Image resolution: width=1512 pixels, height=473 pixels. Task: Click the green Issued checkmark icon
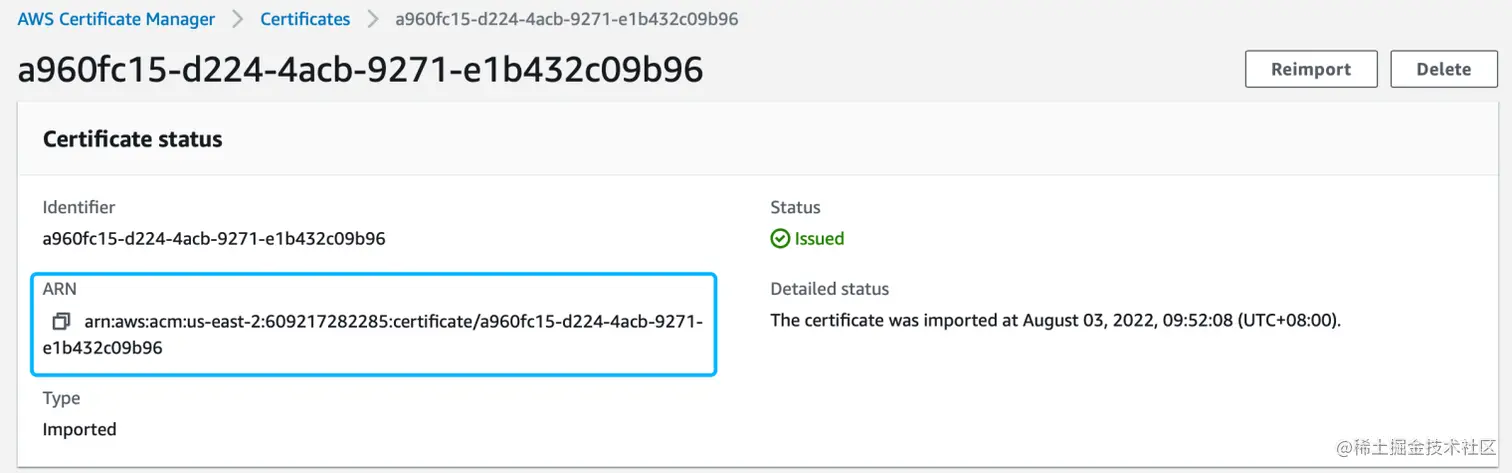780,239
